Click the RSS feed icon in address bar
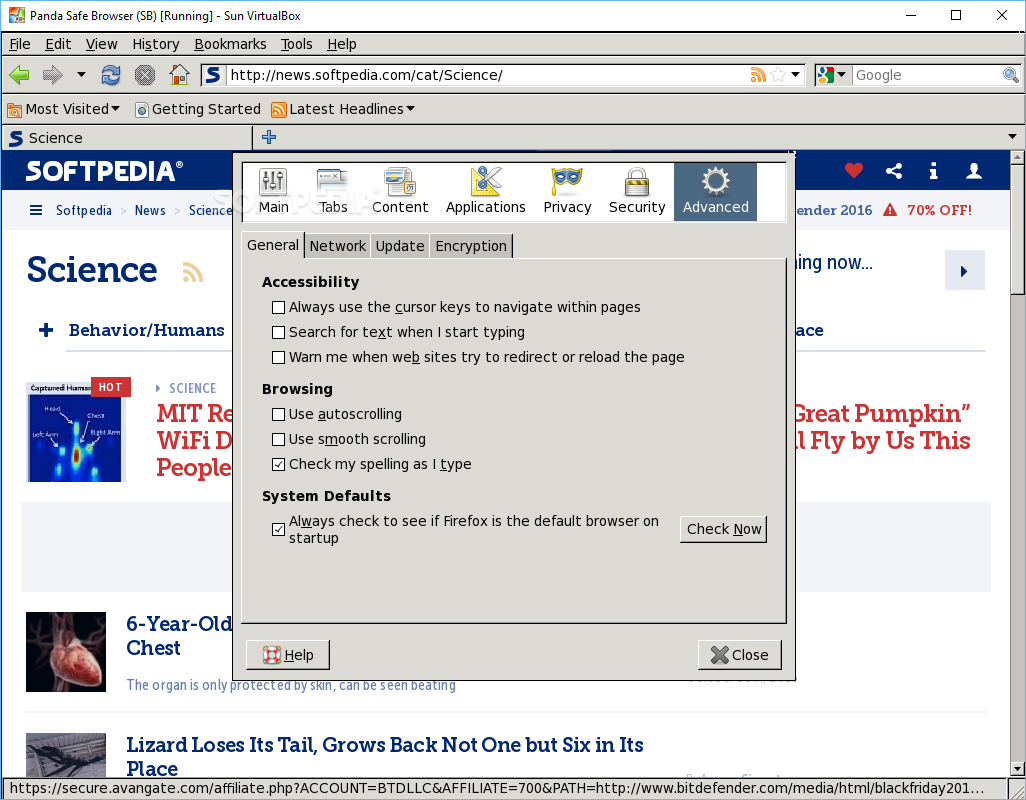Screen dimensions: 1026x800 [758, 75]
